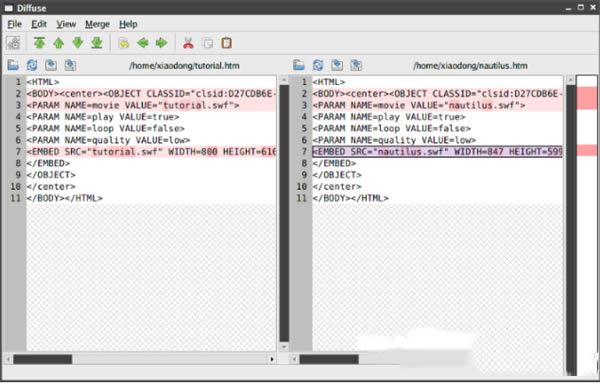
Task: Jump to last difference green arrow
Action: pos(97,43)
